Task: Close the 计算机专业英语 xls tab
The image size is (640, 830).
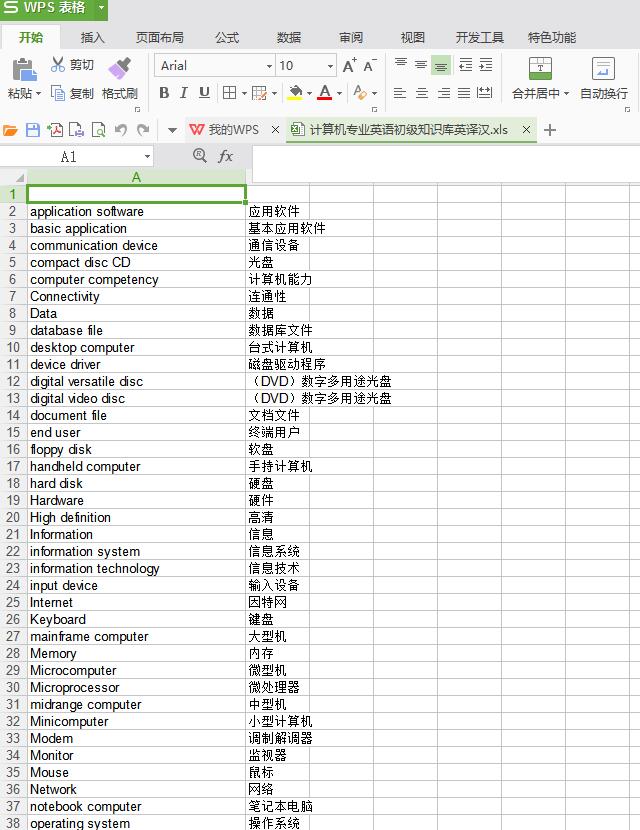Action: coord(526,129)
